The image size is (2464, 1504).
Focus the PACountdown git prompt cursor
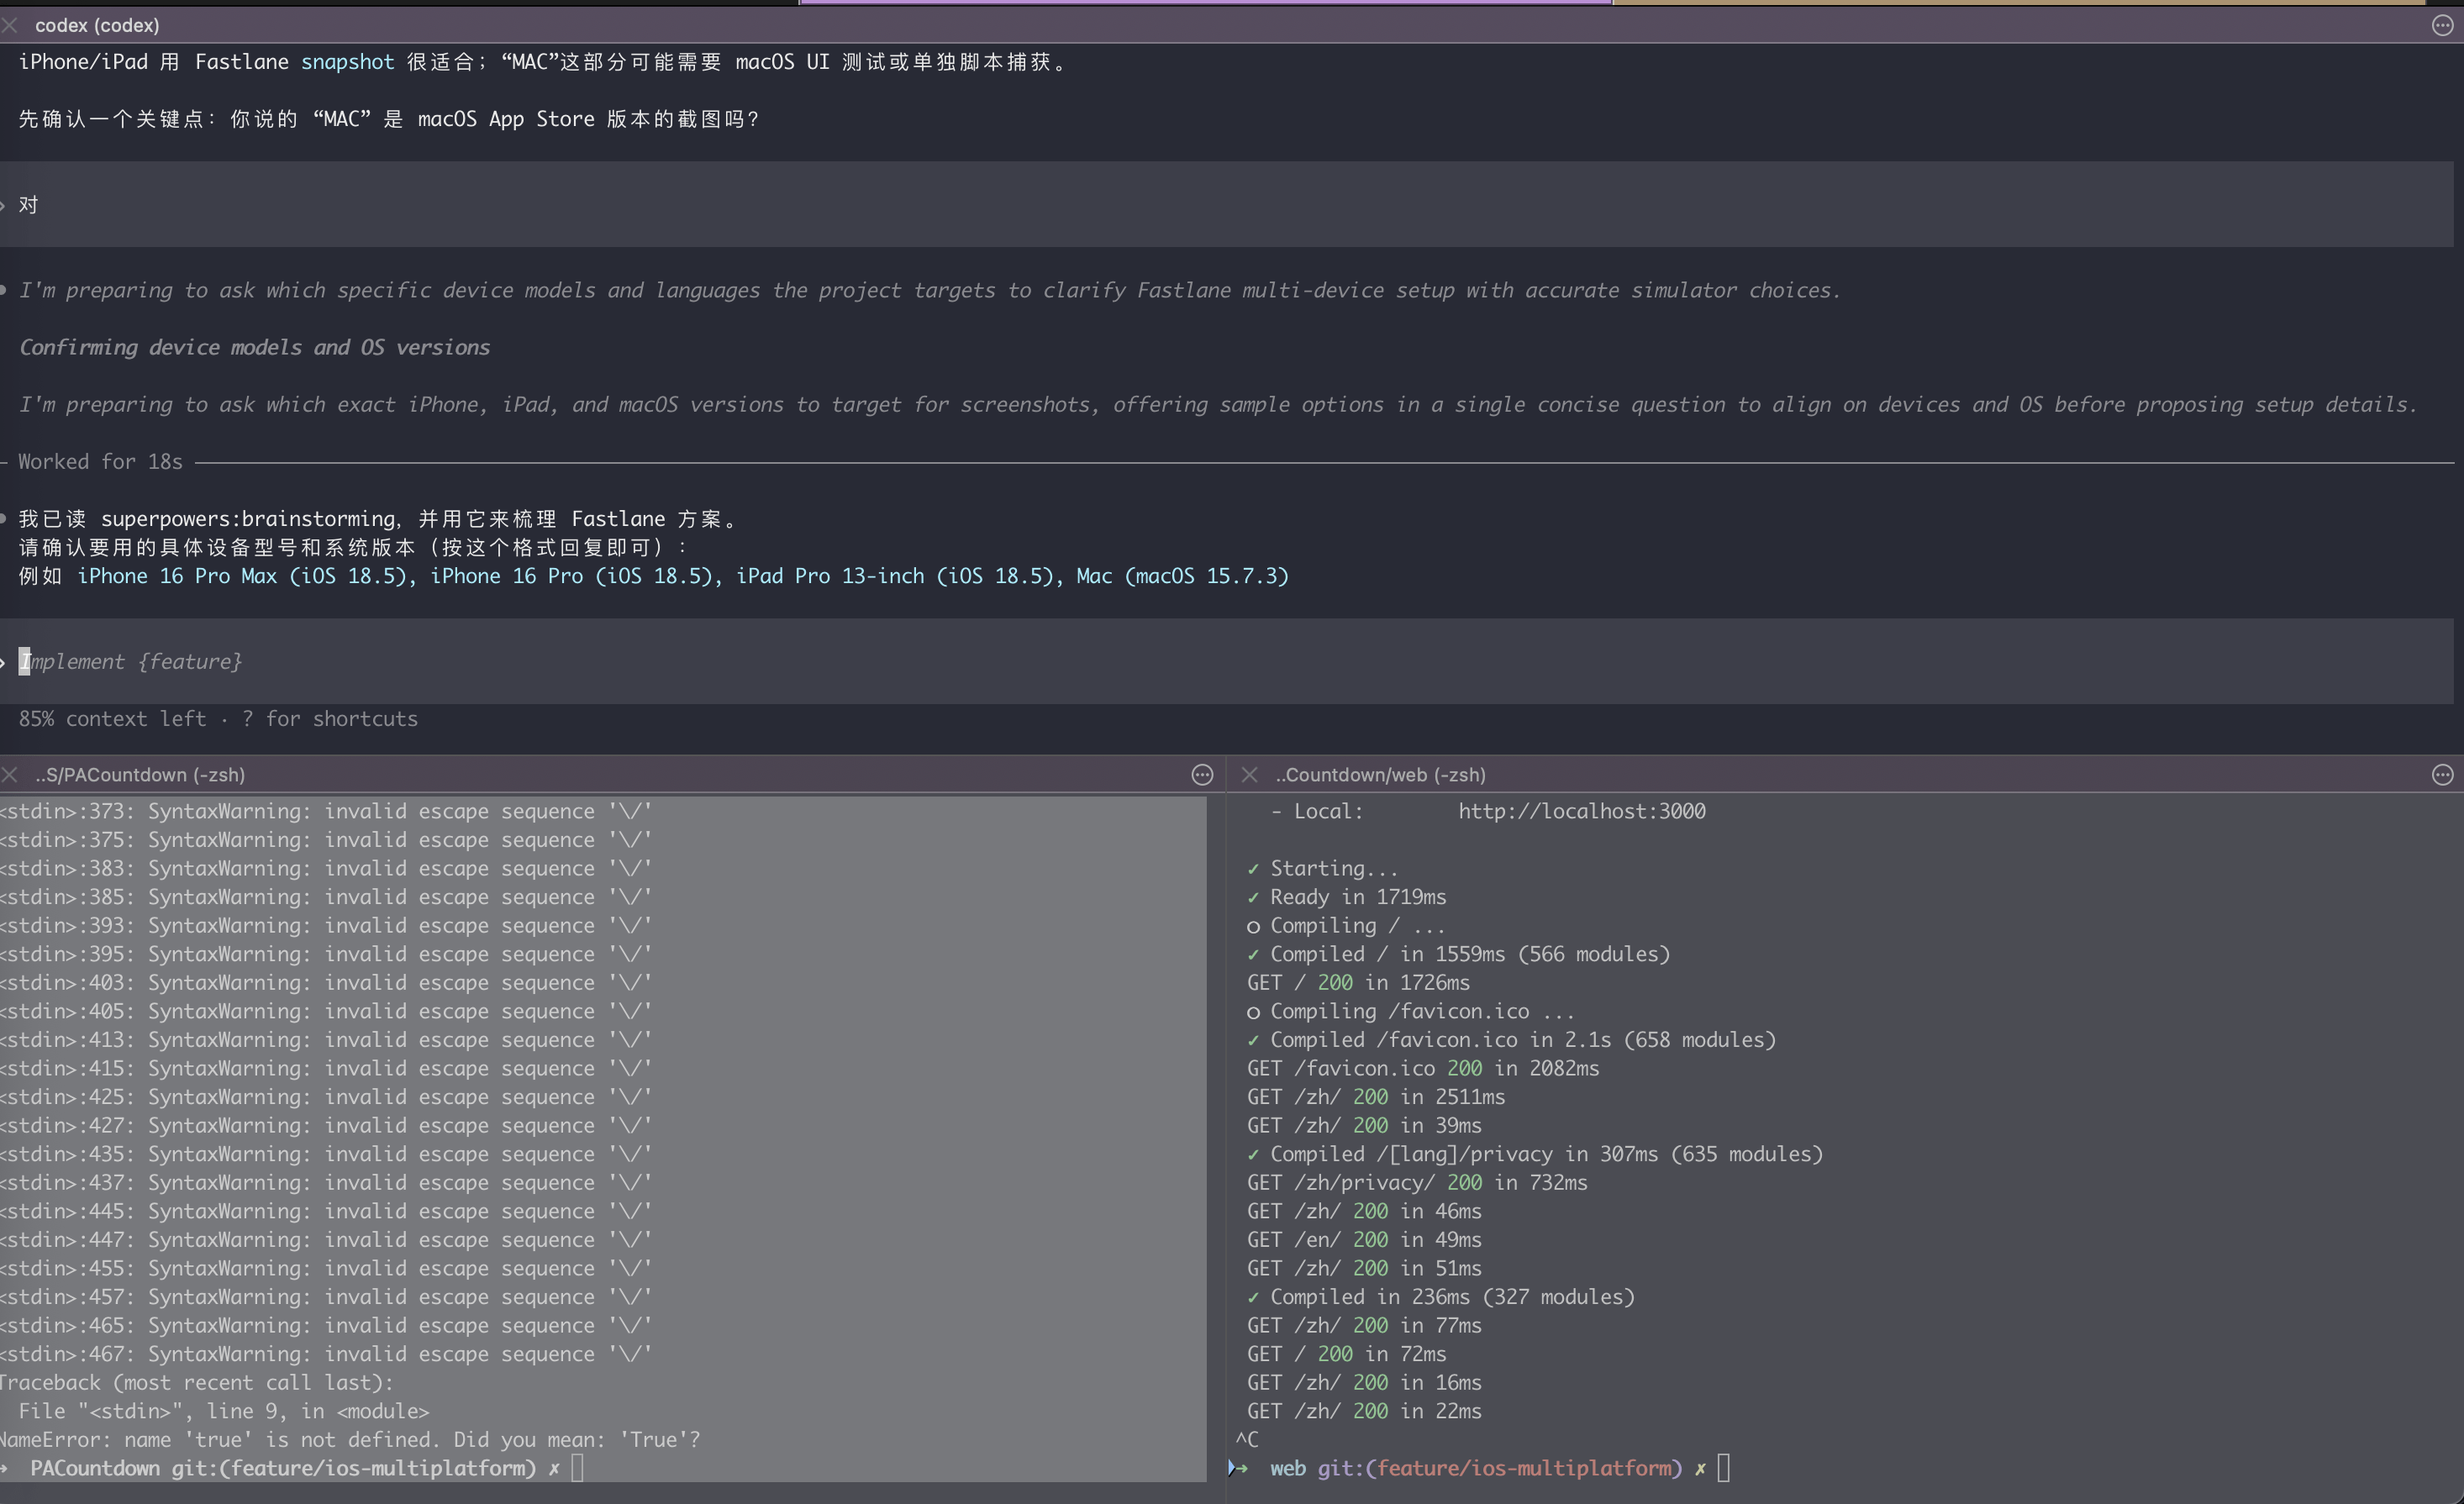(577, 1468)
